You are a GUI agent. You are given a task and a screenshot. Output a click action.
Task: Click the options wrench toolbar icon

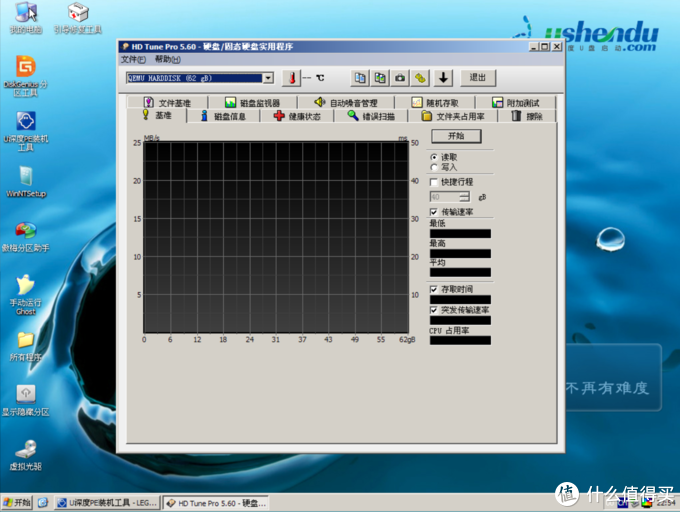tap(421, 78)
